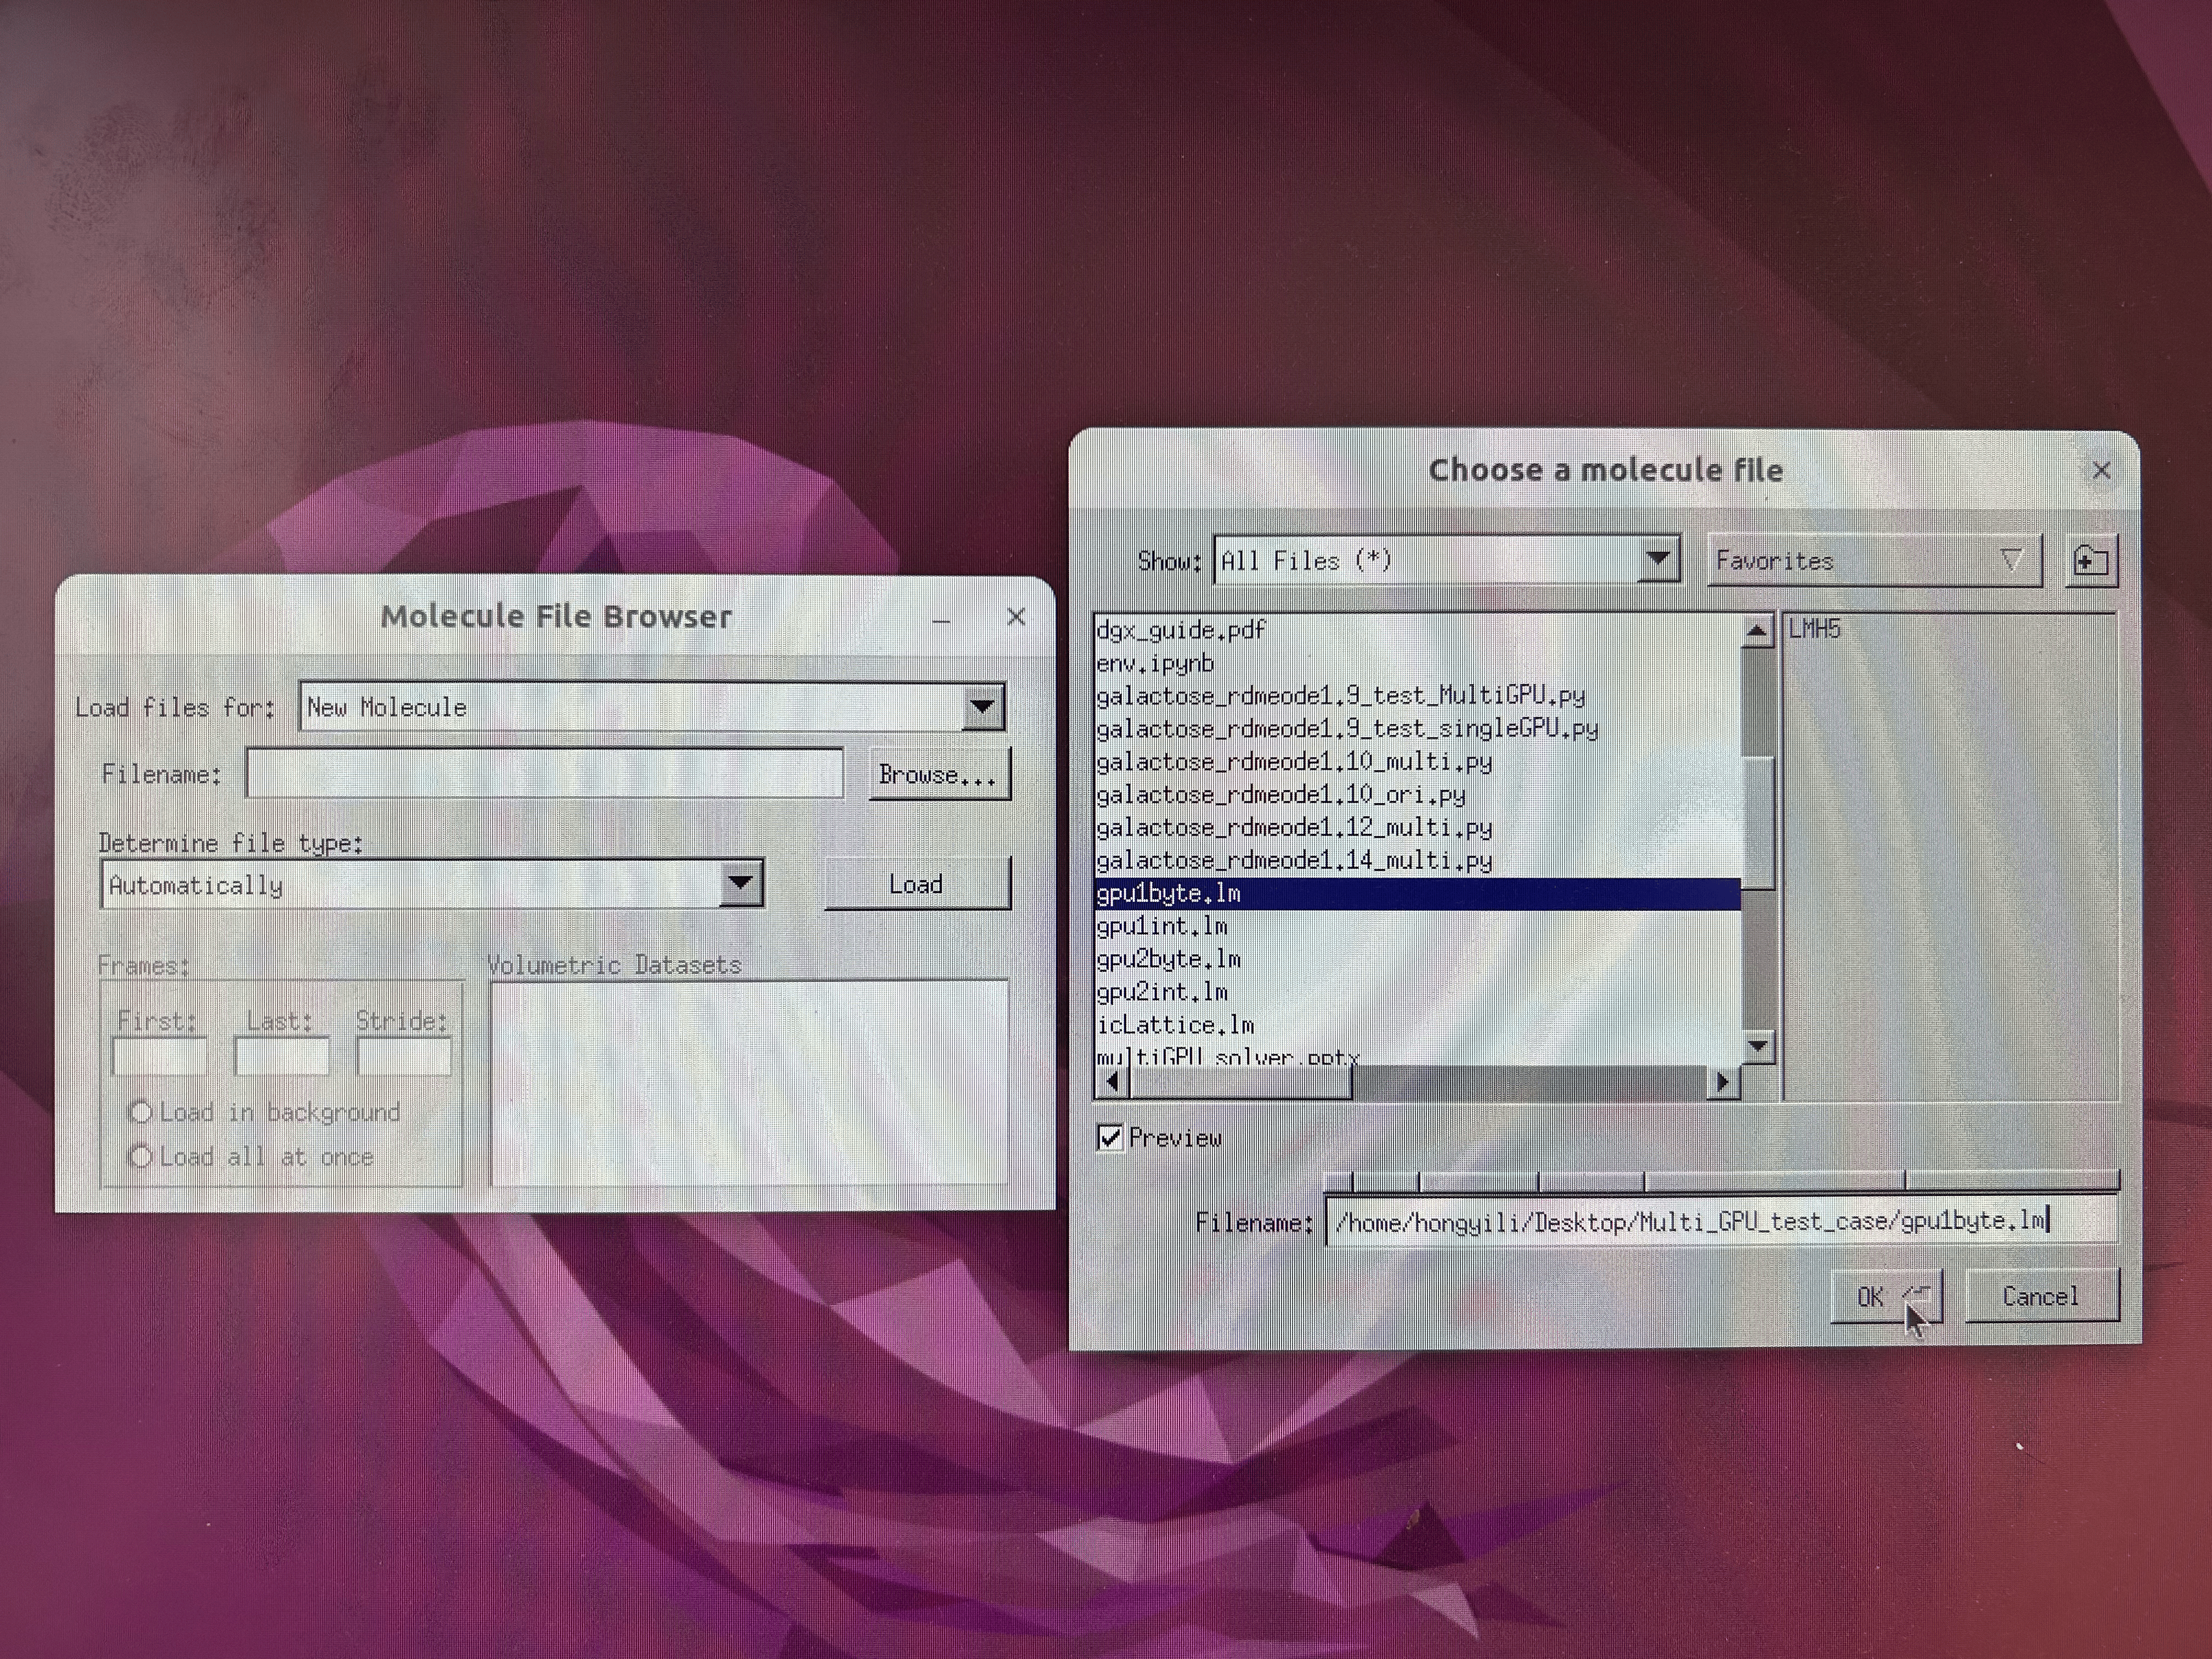Click the horizontal scrollbar thumb in file list

(x=1240, y=1082)
